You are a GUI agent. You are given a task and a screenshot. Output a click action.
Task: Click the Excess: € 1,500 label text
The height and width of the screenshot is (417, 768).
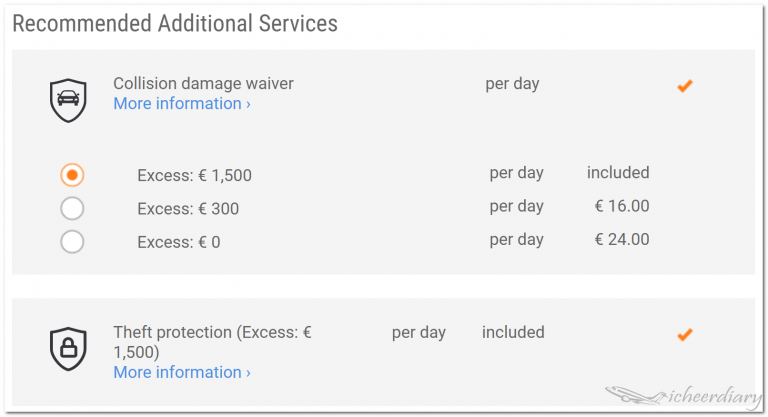[x=194, y=176]
